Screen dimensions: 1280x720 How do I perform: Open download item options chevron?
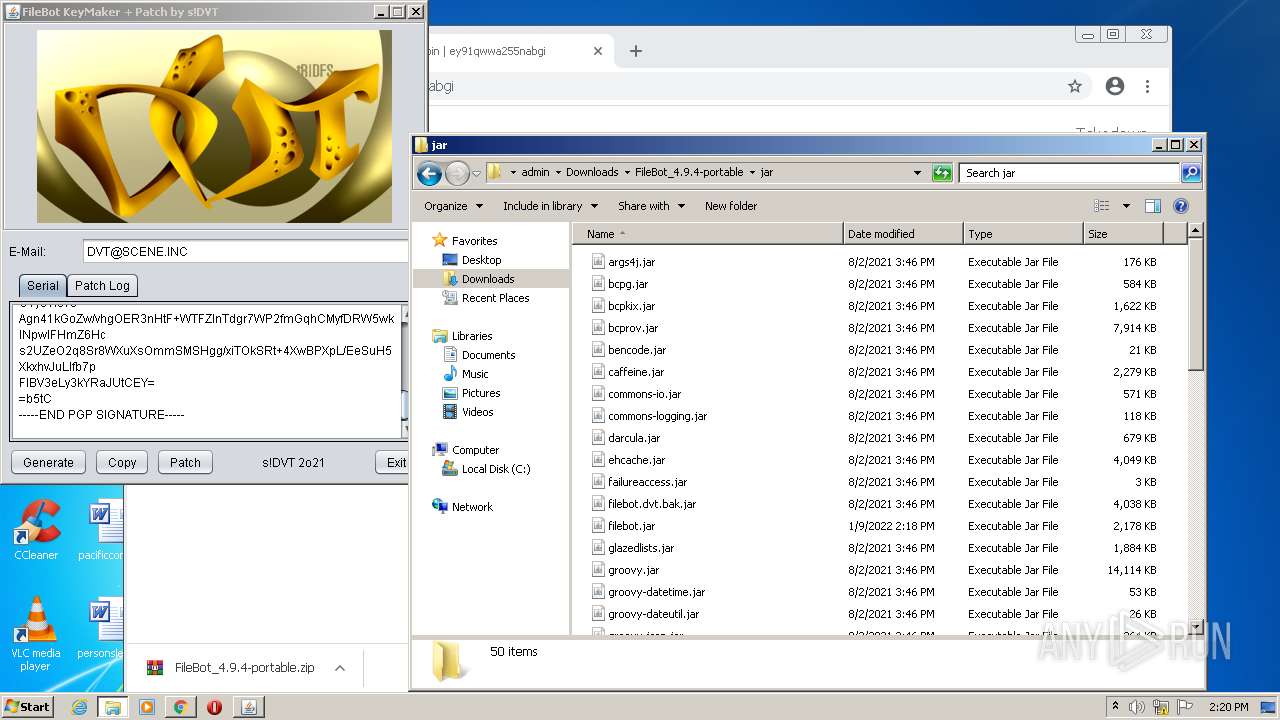tap(340, 668)
